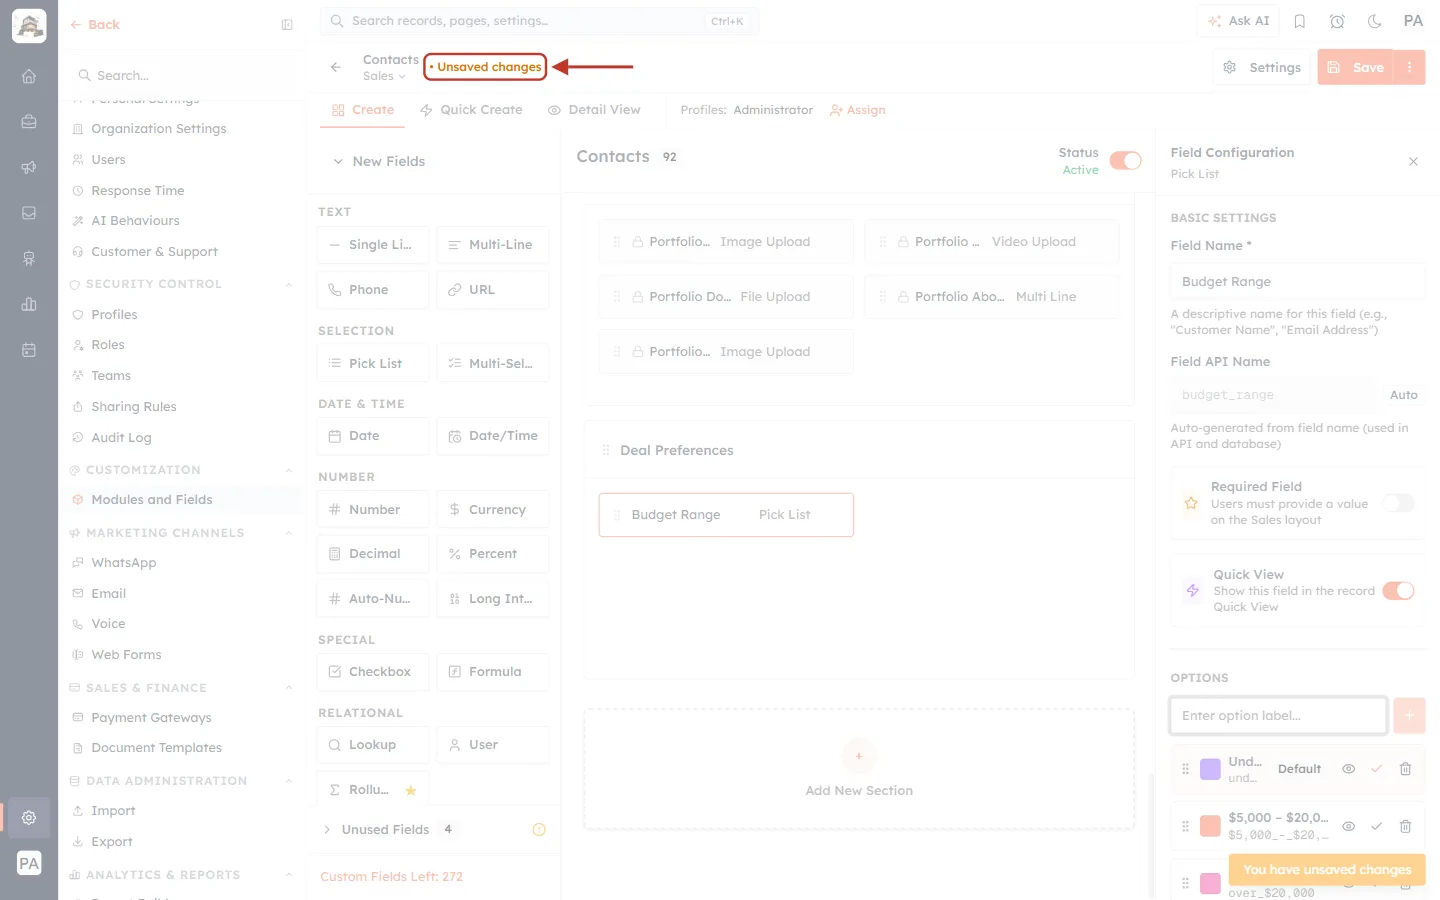Click salmon color swatch of $5,000 option
The width and height of the screenshot is (1440, 900).
[x=1210, y=826]
